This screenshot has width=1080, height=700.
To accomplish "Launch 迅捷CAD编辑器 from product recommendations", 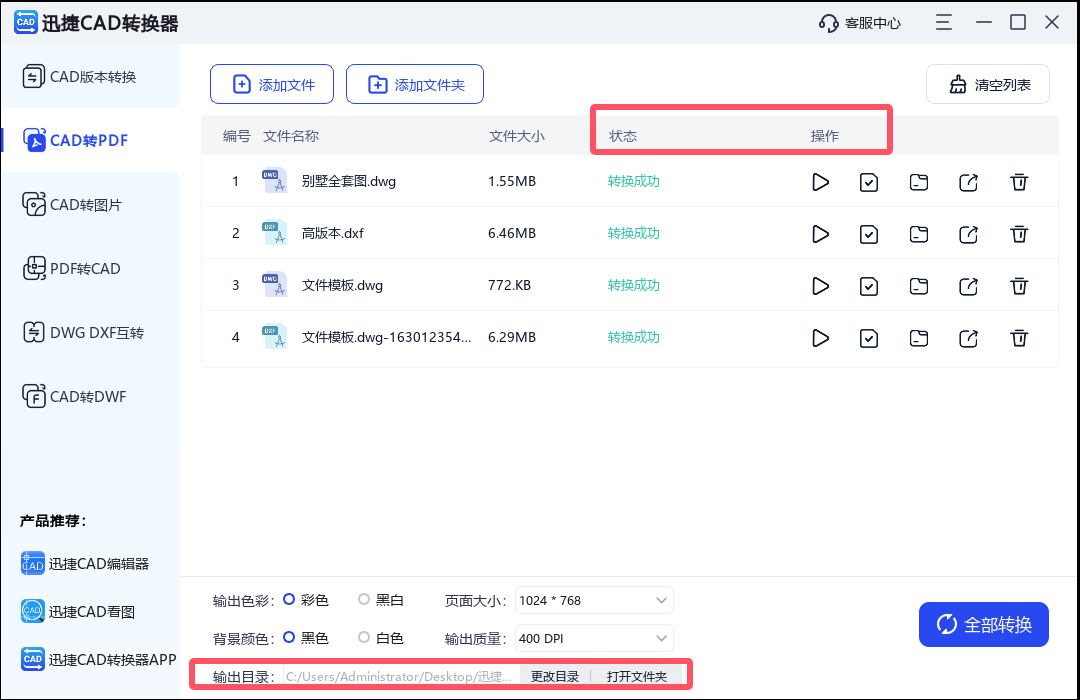I will [x=88, y=563].
